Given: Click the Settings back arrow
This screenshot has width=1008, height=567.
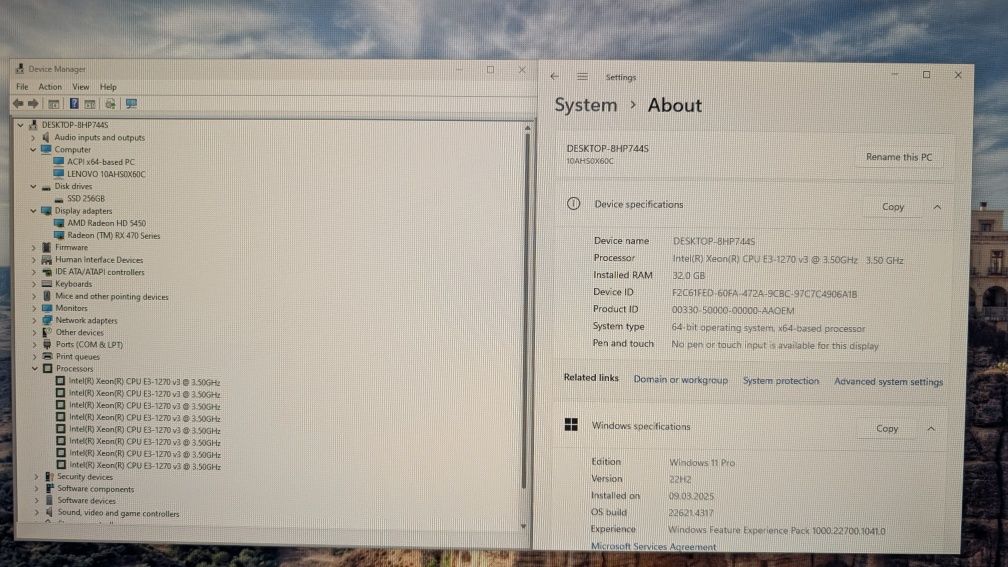Looking at the screenshot, I should tap(555, 76).
